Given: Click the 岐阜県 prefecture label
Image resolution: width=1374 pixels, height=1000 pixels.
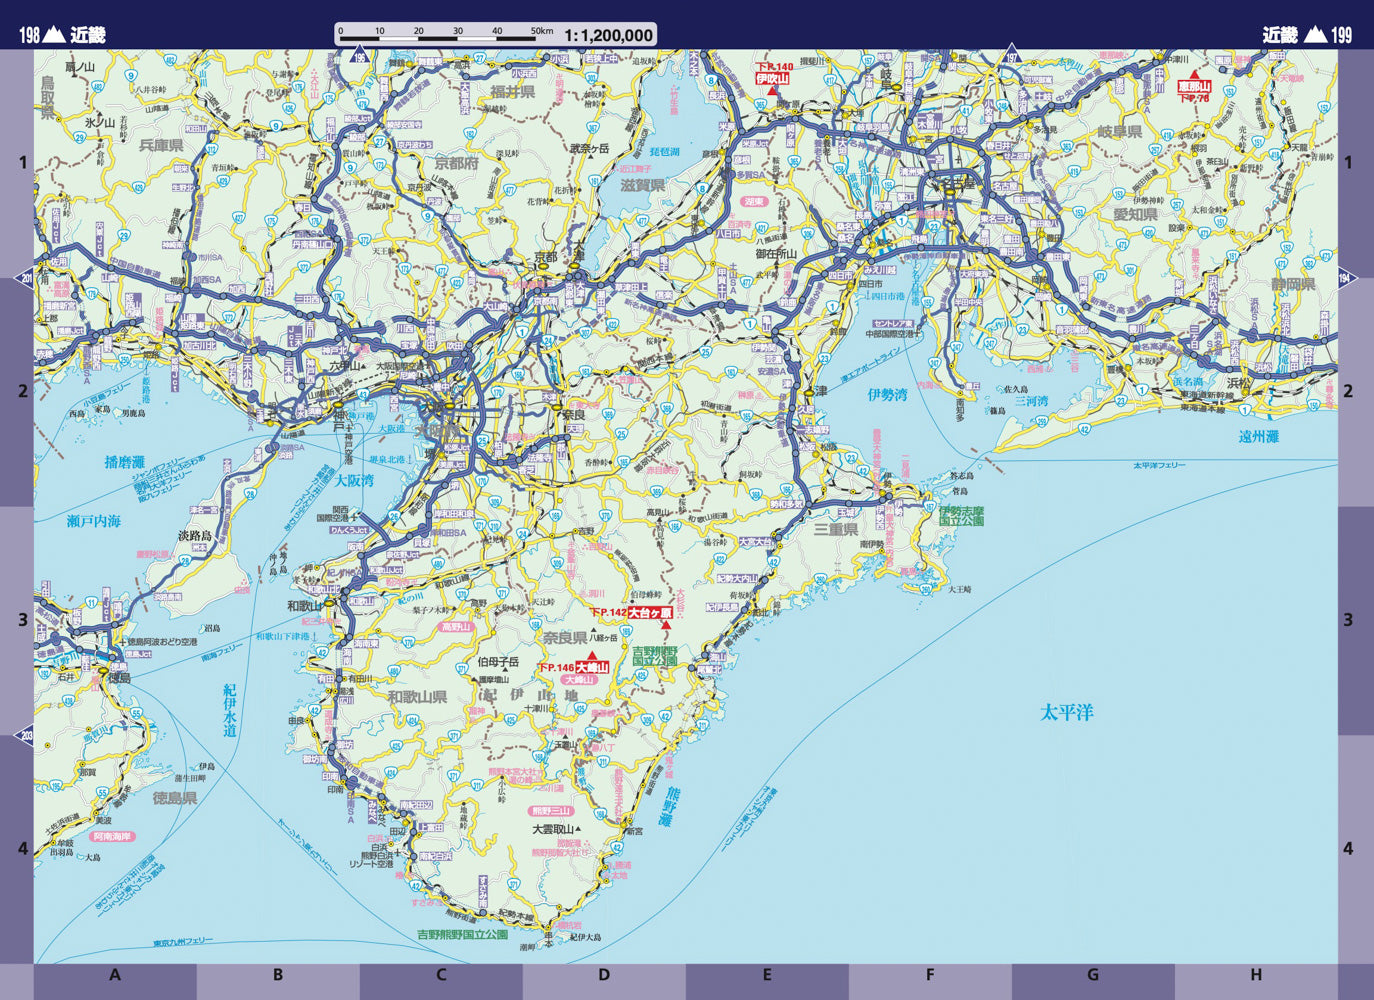Looking at the screenshot, I should click(1119, 131).
